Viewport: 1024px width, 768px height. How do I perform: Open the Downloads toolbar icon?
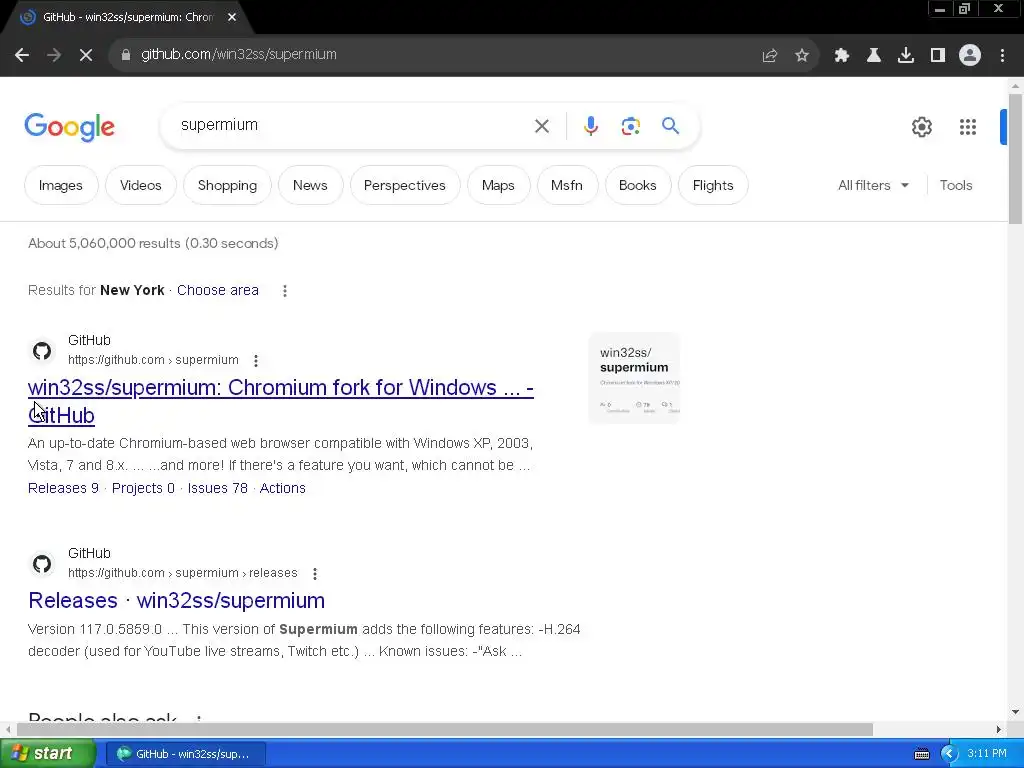coord(906,56)
